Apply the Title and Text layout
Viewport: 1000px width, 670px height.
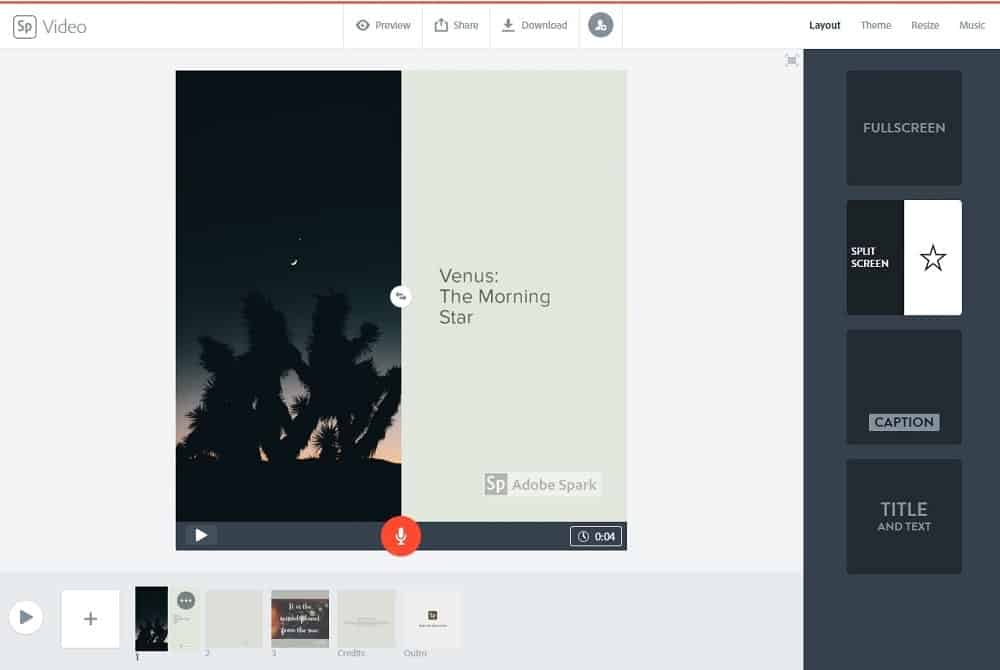coord(903,516)
